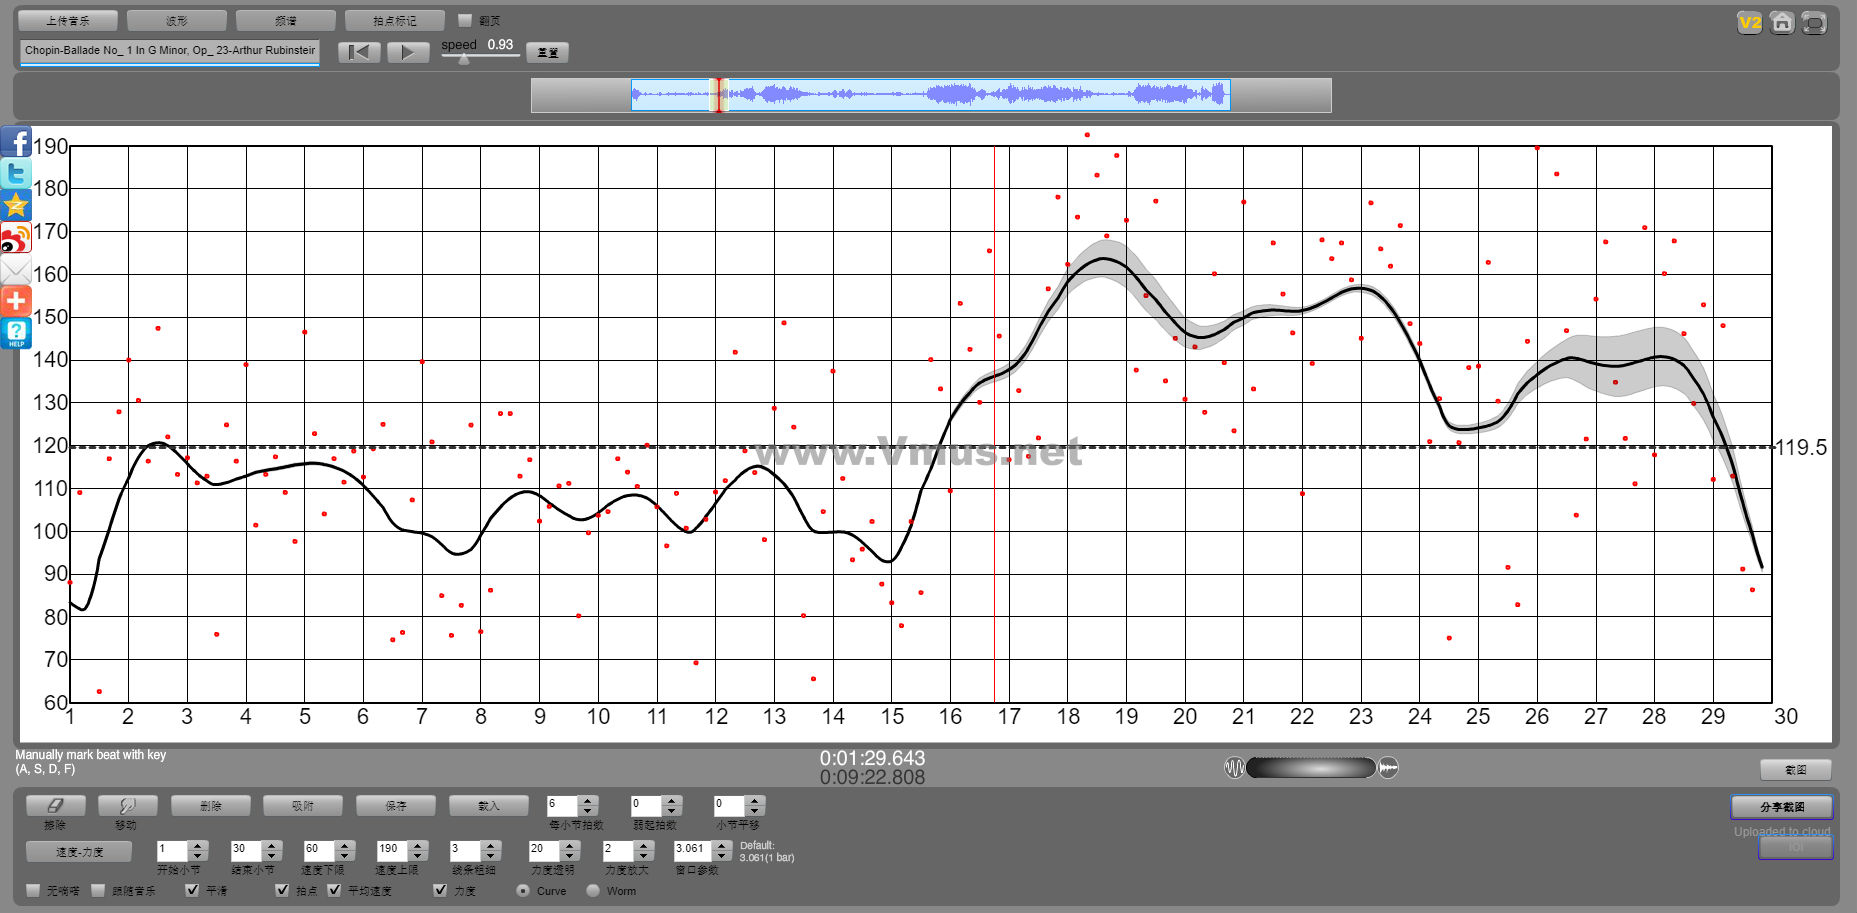
Task: Click the Default: 3.061(1 bar) text
Action: pyautogui.click(x=767, y=852)
